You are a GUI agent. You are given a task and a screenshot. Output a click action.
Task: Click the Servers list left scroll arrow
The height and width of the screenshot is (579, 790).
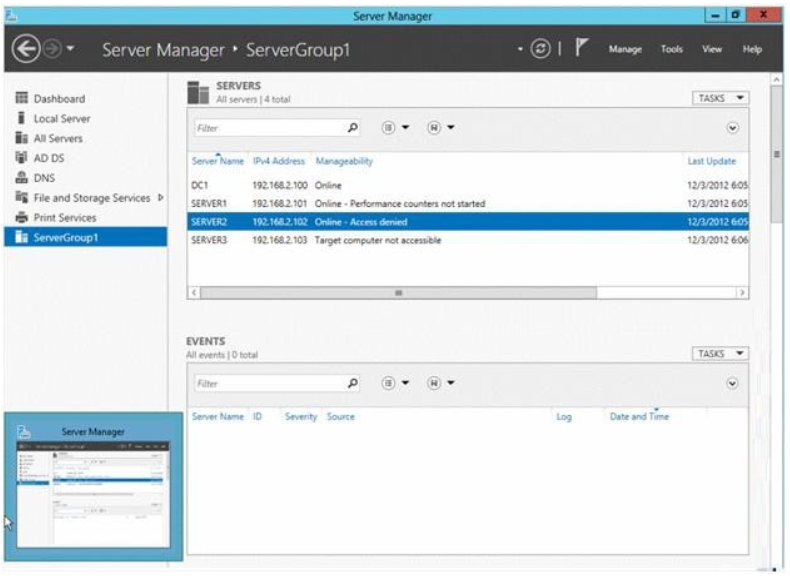(194, 293)
